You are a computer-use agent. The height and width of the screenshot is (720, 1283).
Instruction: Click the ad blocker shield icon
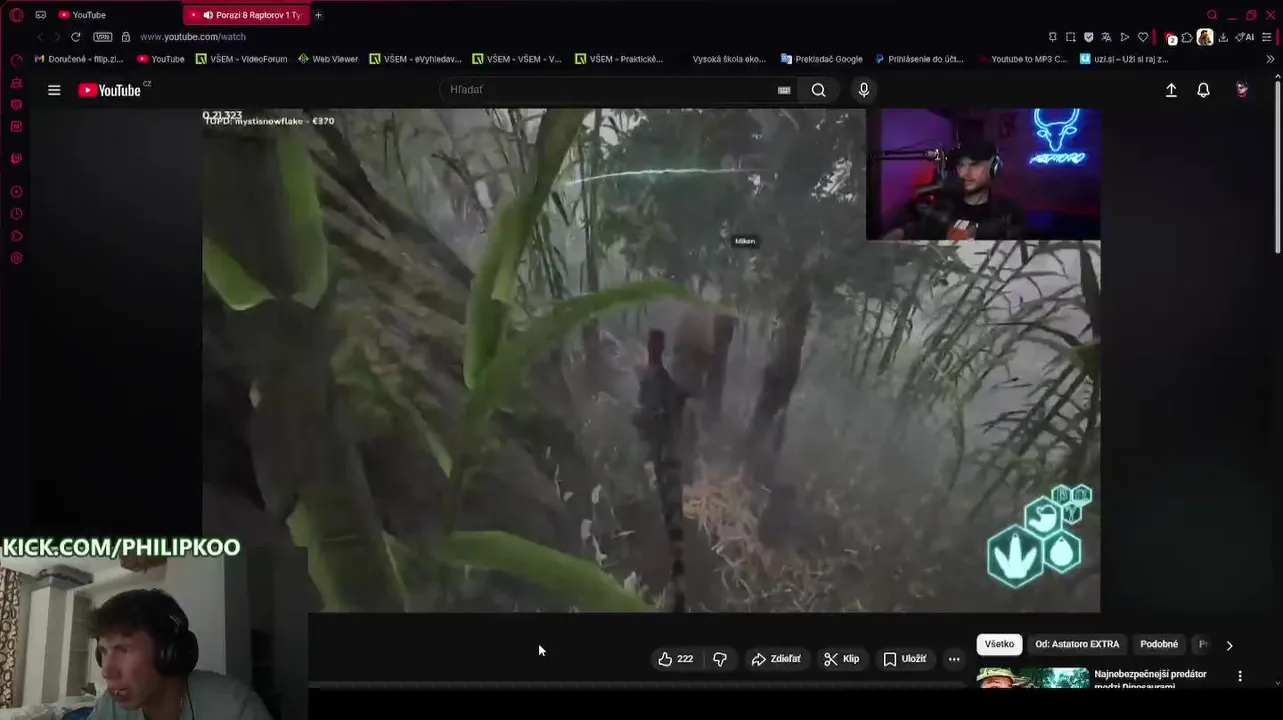(1089, 37)
